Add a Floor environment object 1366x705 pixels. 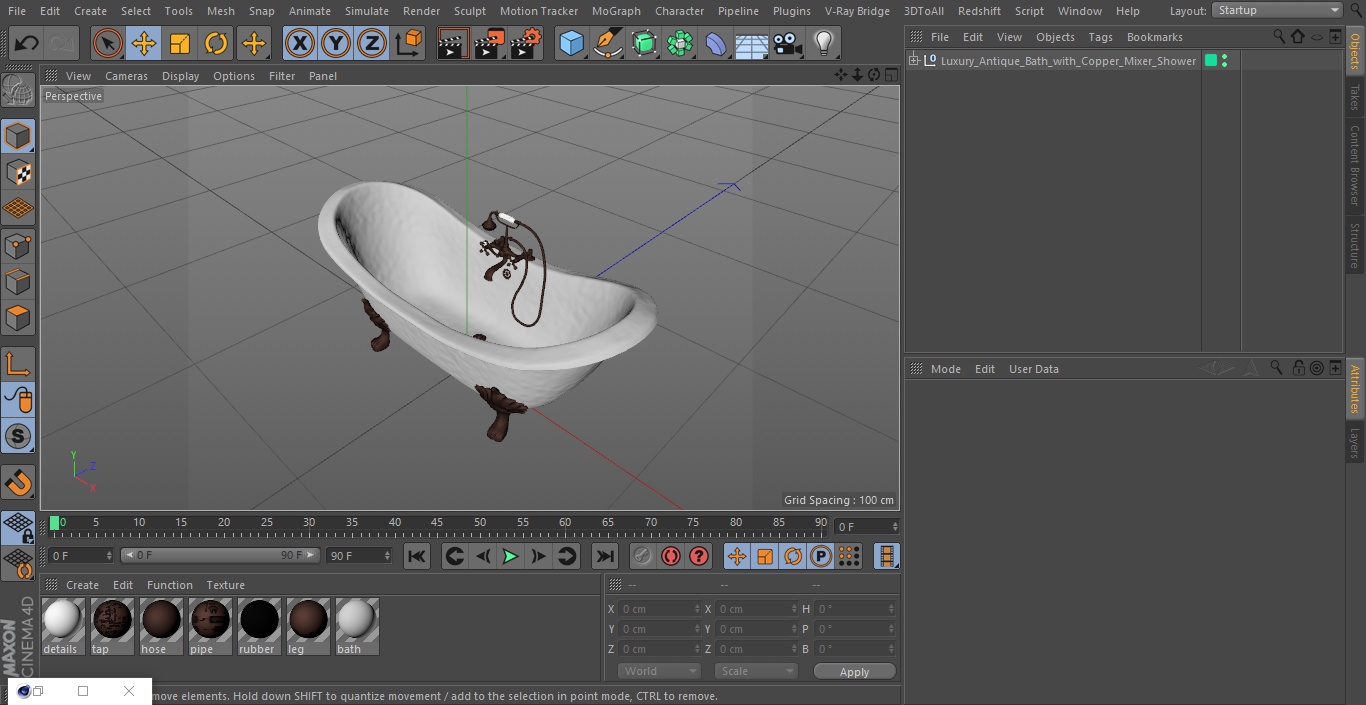coord(751,44)
